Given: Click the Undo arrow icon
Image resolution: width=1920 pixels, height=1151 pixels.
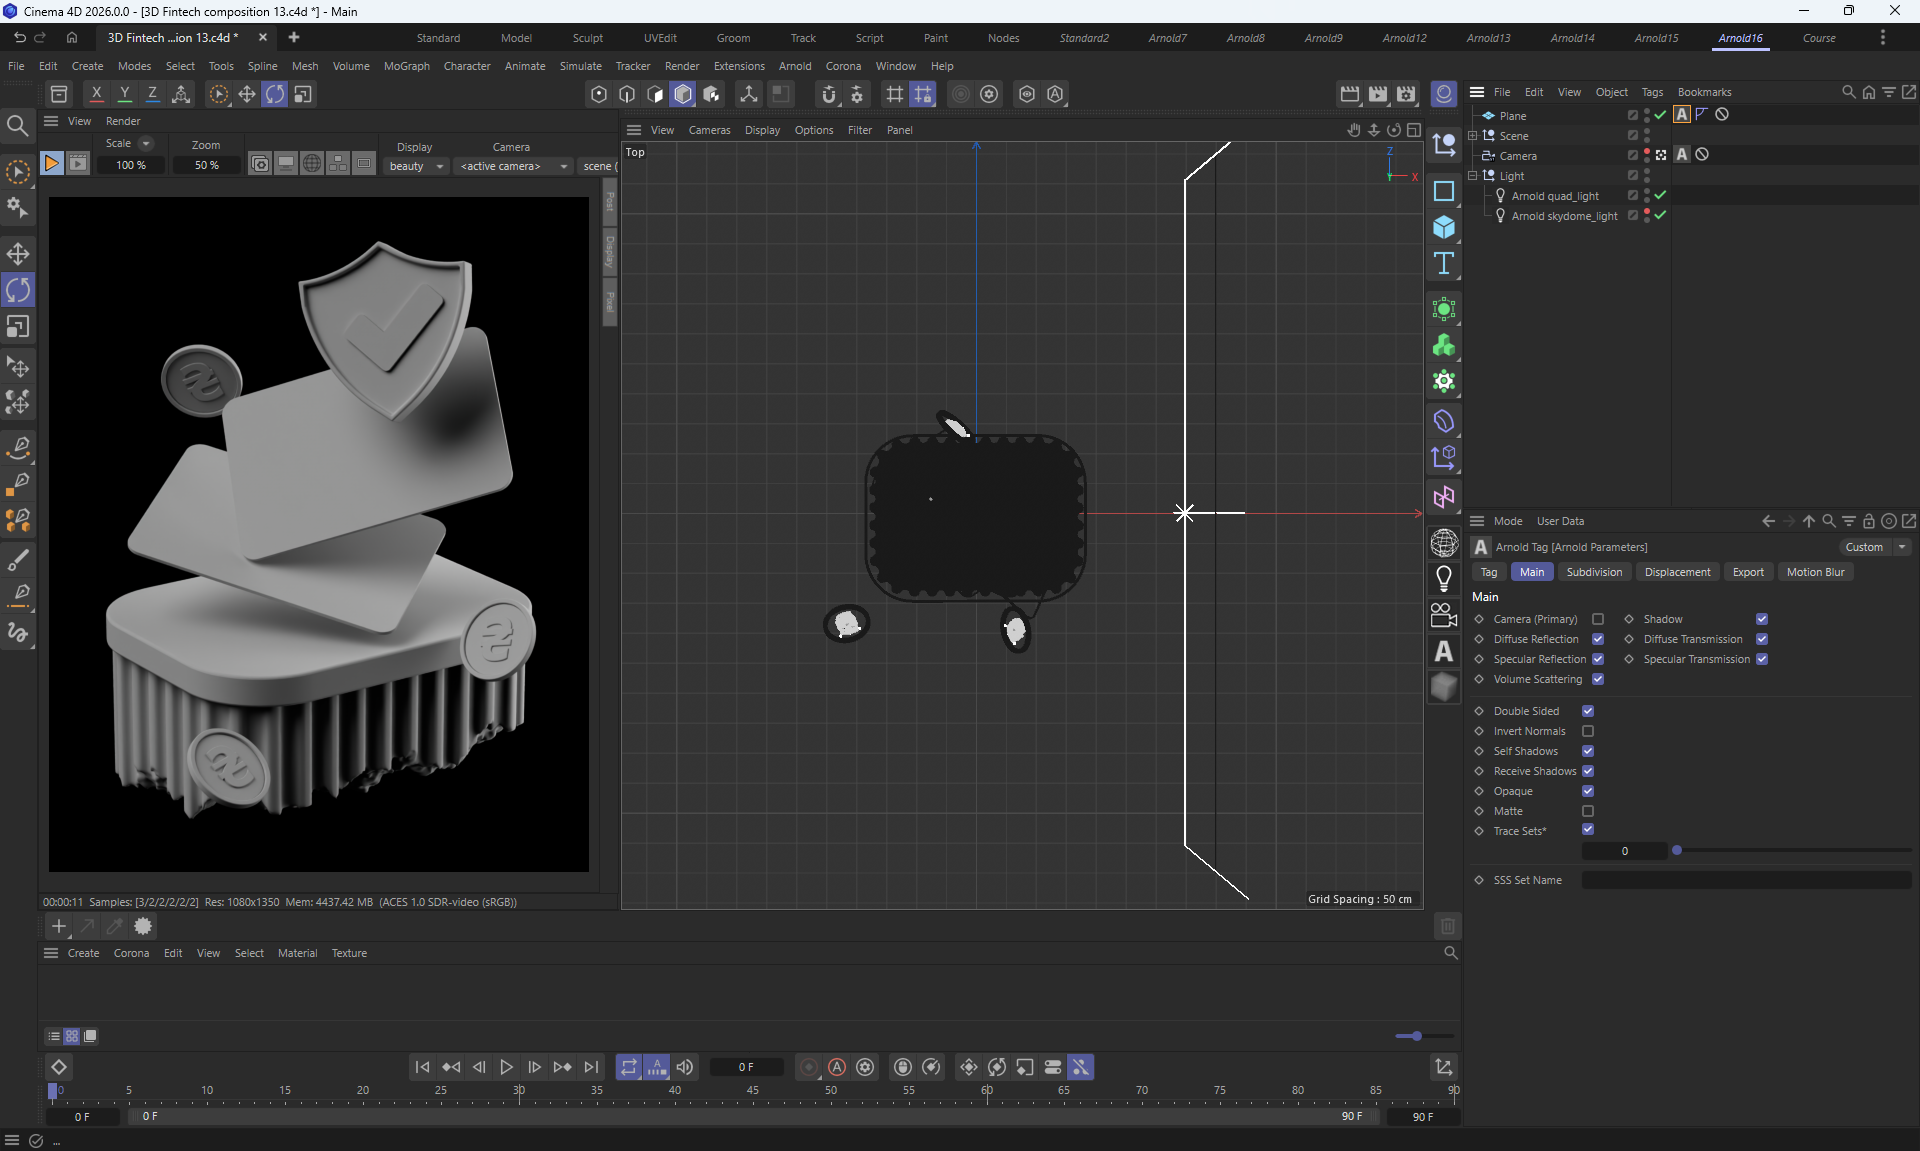Looking at the screenshot, I should (x=19, y=37).
